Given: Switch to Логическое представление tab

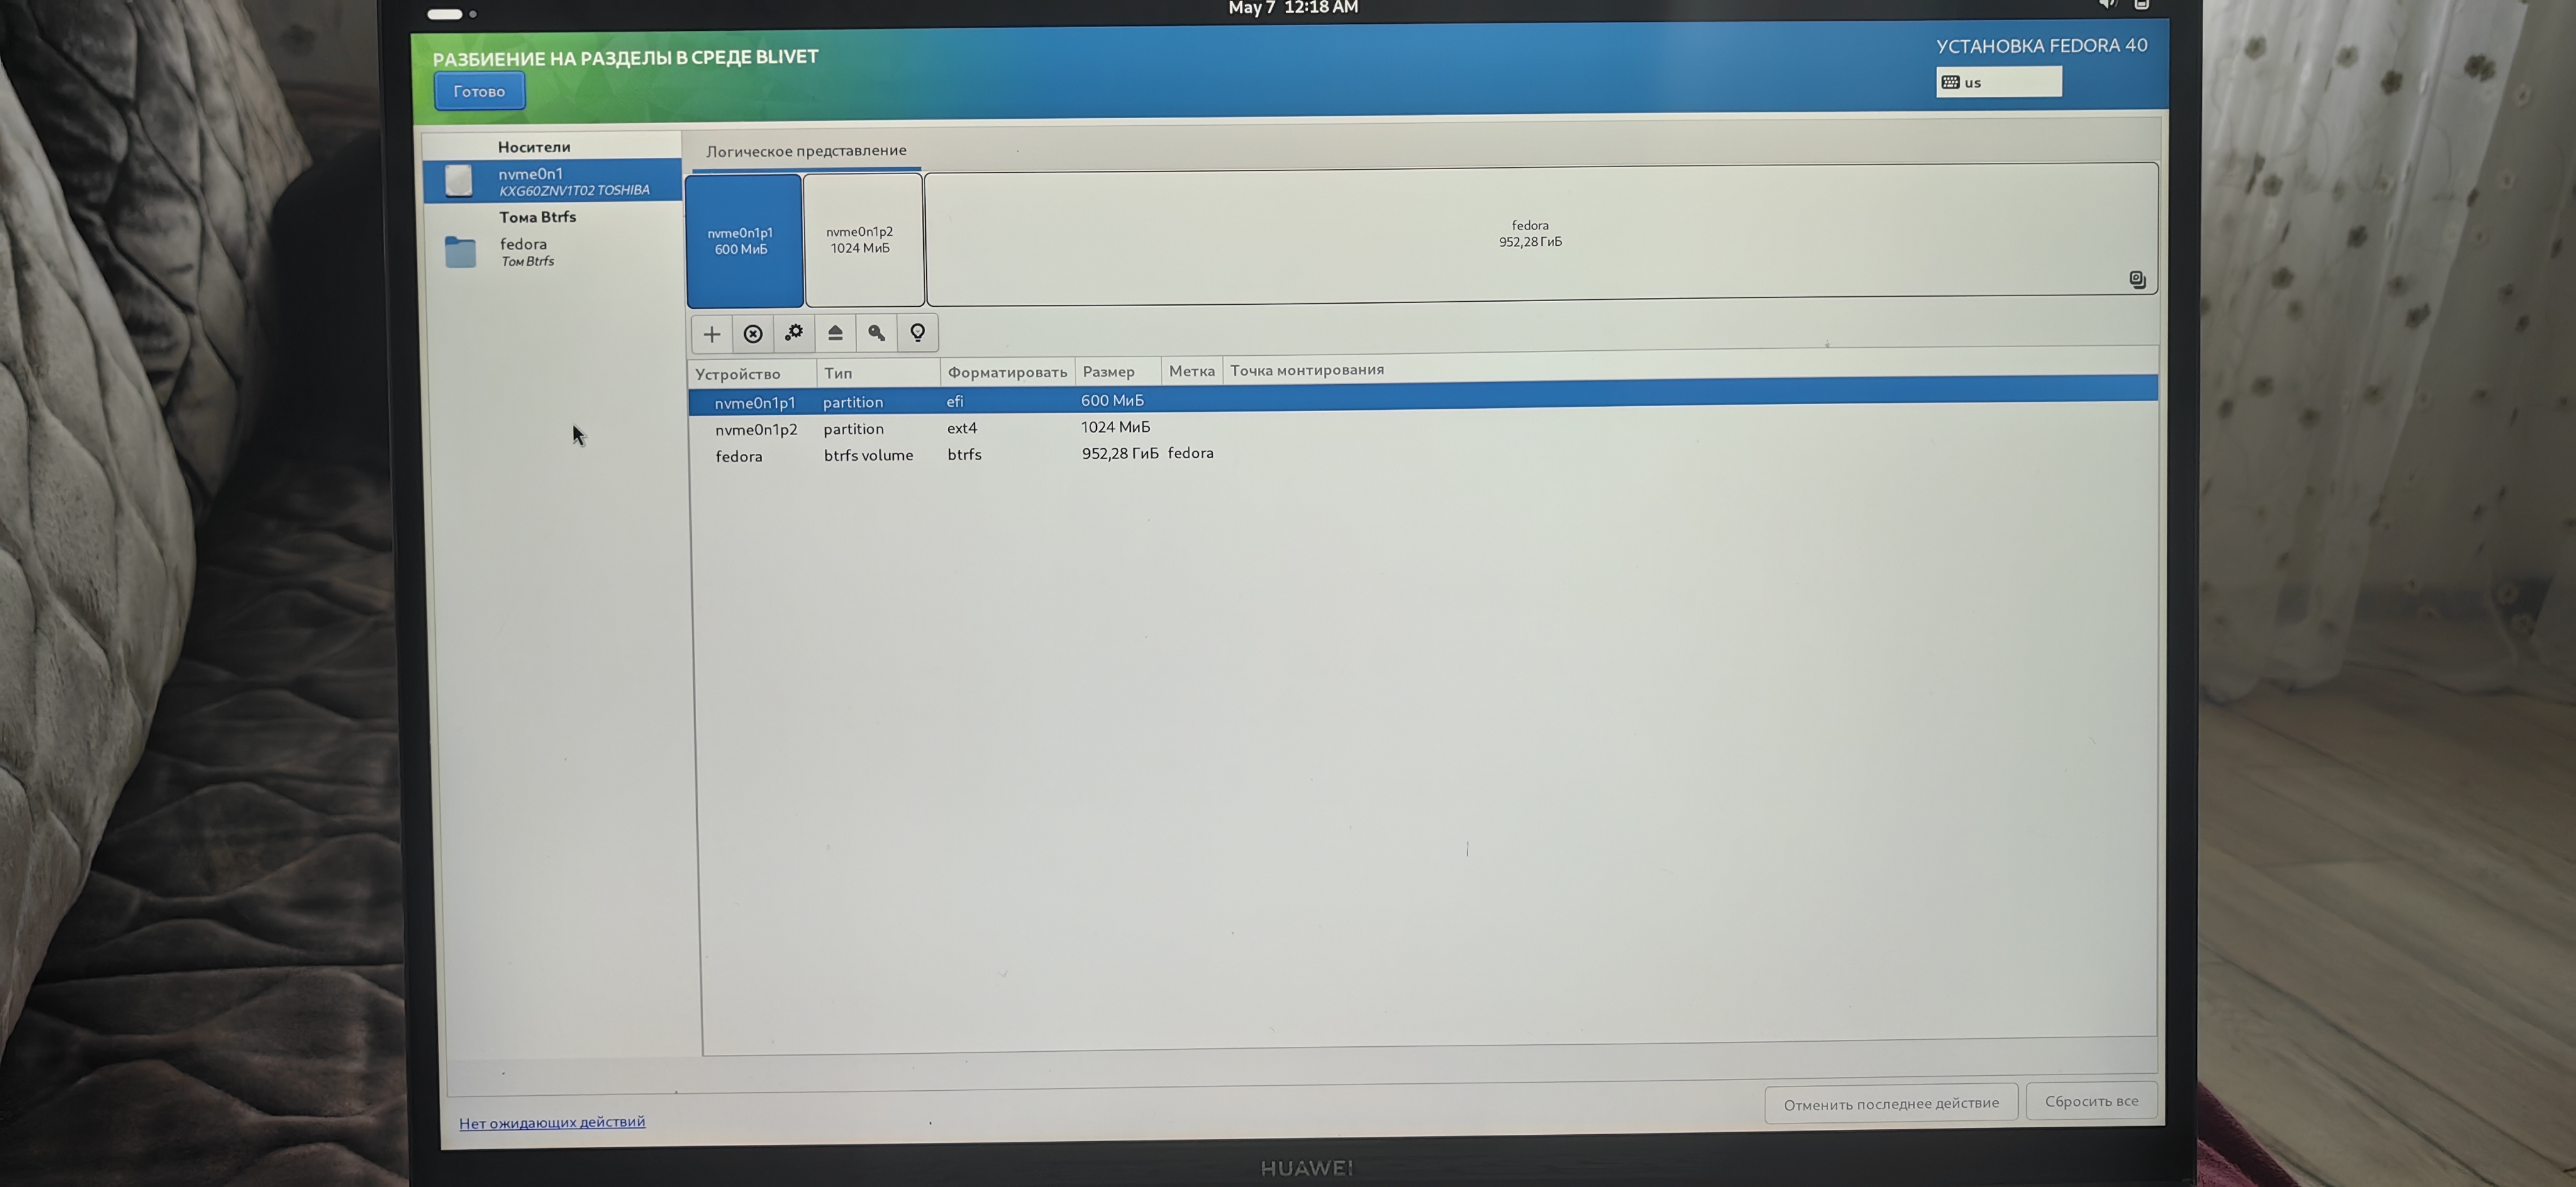Looking at the screenshot, I should (x=806, y=151).
